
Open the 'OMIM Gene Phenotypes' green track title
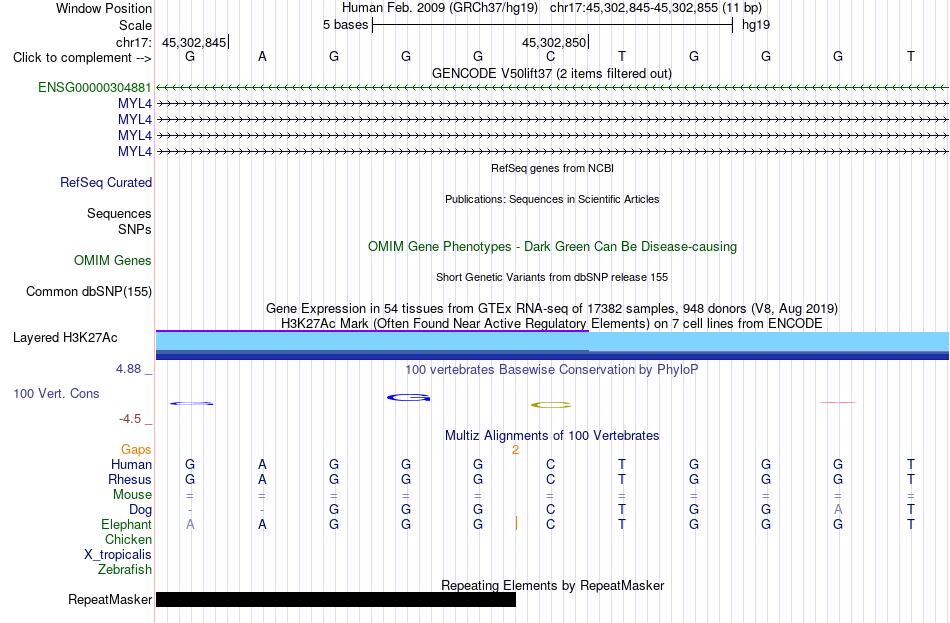553,247
